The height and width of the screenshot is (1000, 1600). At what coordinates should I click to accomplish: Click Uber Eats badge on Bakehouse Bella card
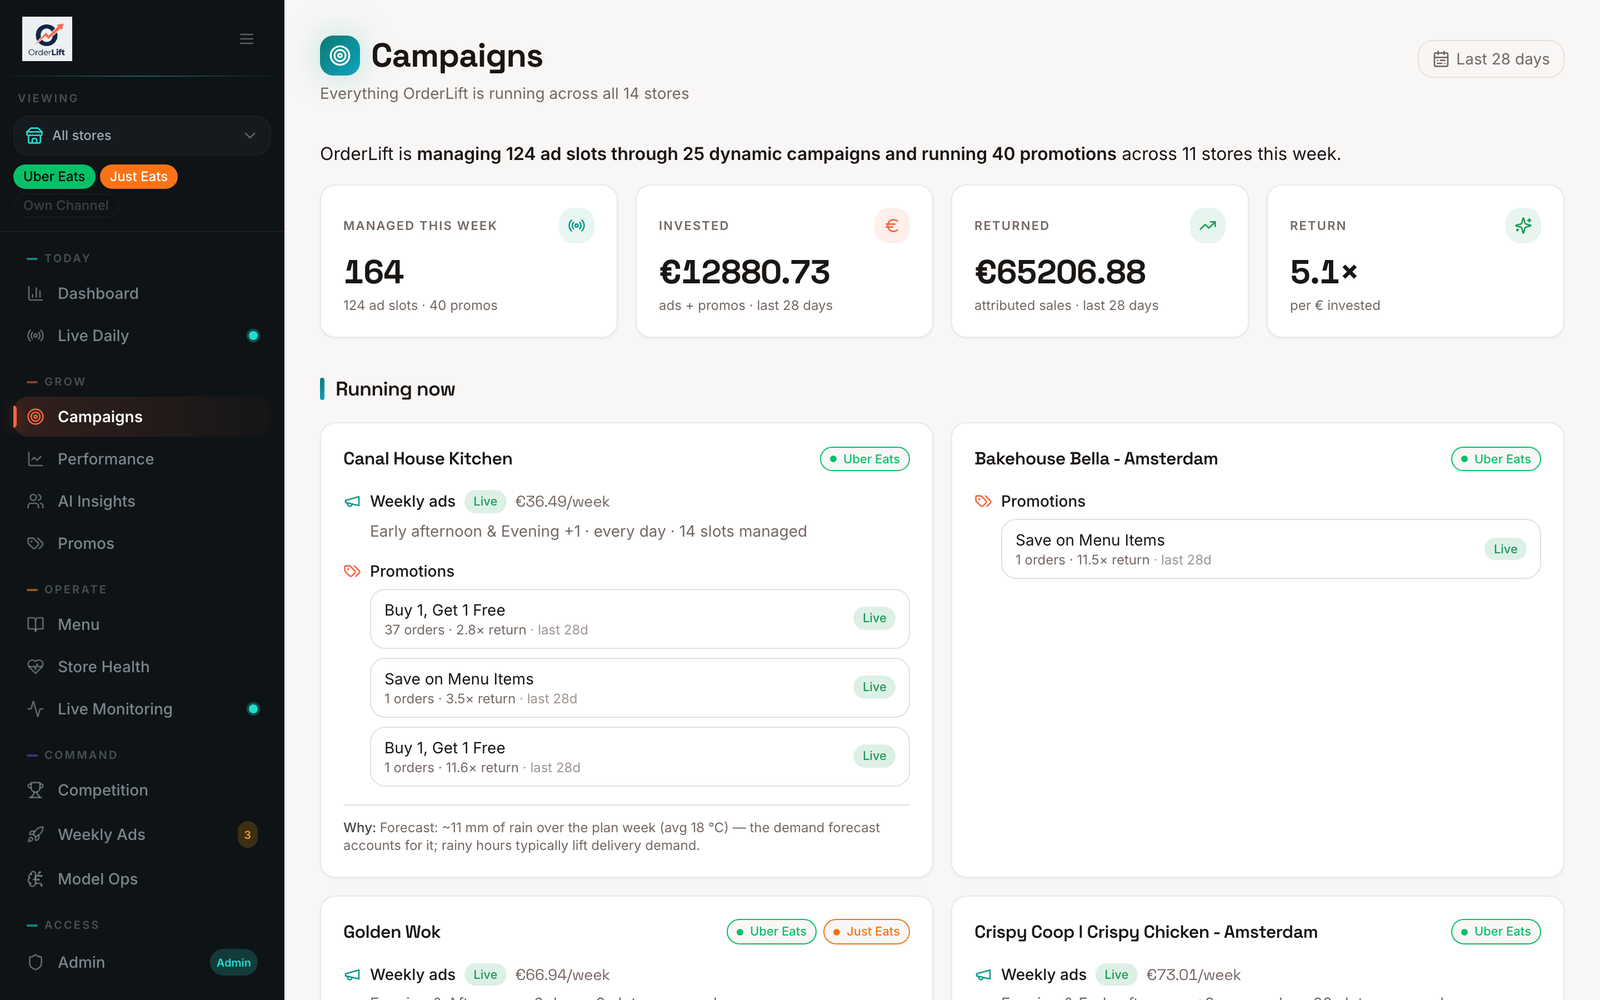click(x=1496, y=459)
